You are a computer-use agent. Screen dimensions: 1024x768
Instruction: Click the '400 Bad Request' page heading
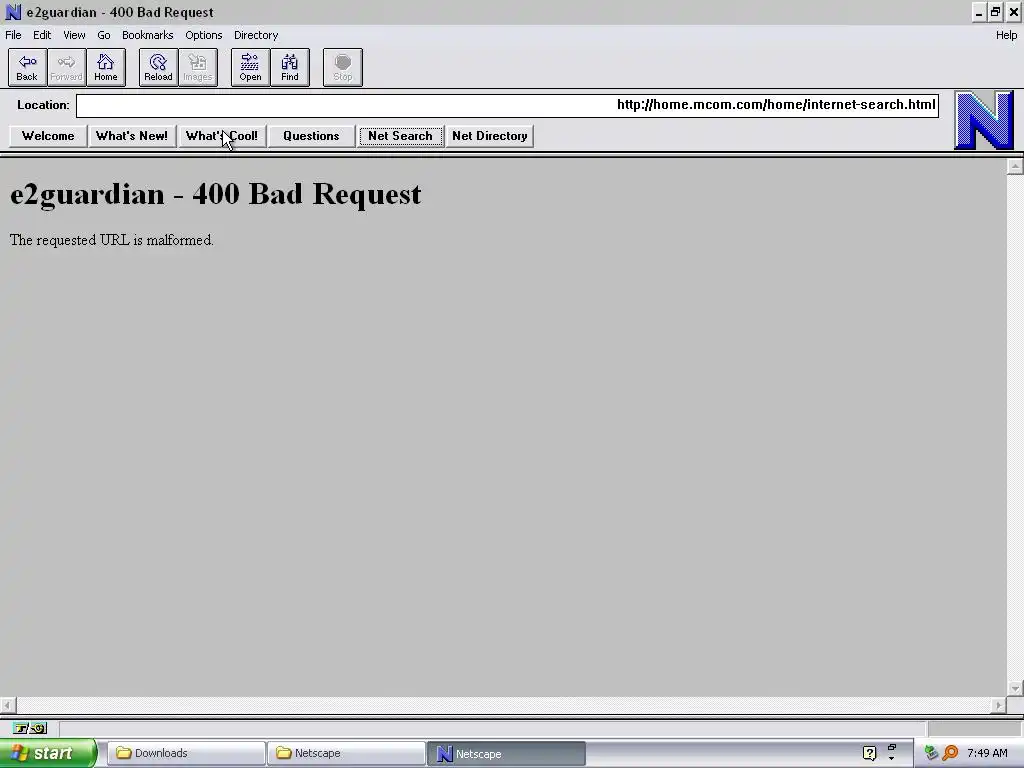216,194
